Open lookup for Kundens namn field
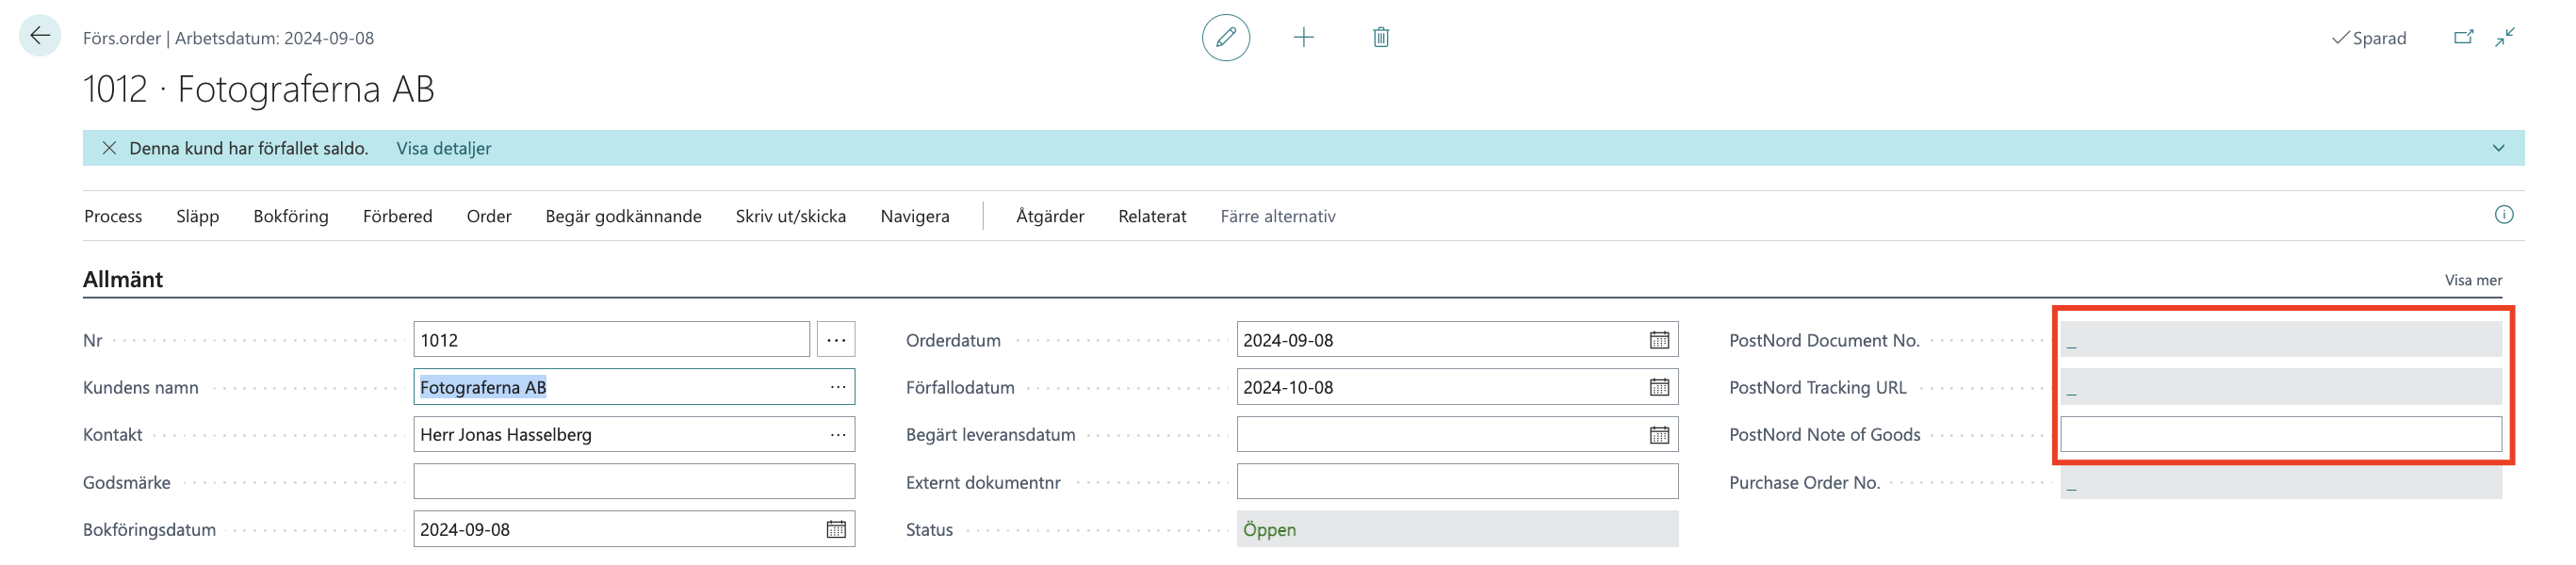 837,387
